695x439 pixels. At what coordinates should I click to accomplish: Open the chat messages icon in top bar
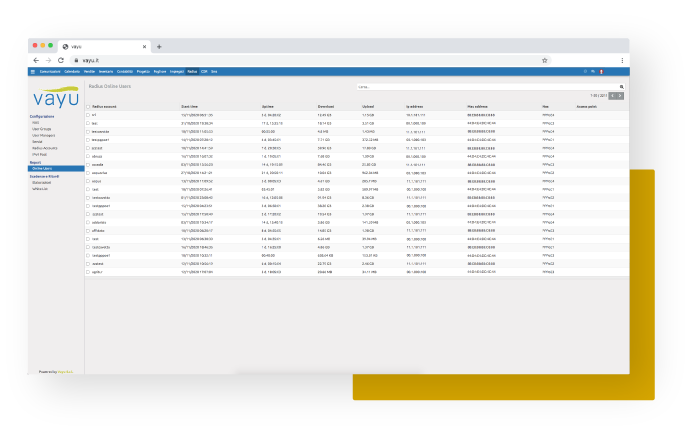(593, 71)
